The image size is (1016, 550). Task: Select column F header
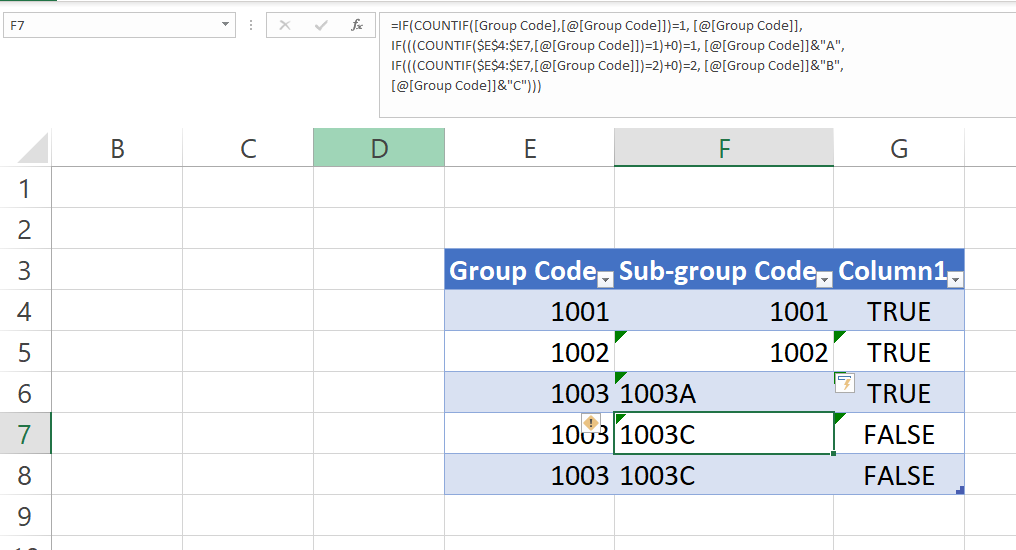point(723,149)
